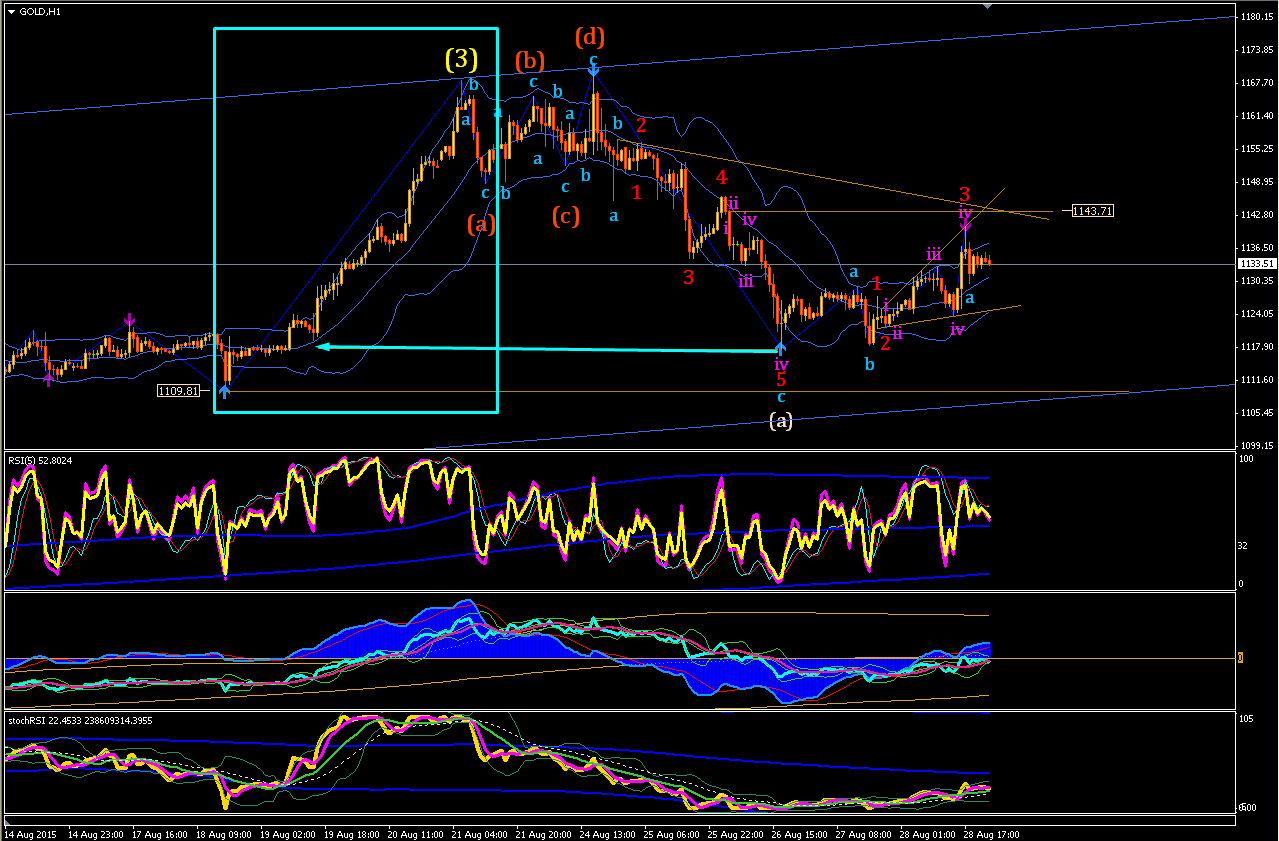Click the white (a) label at chart bottom
Viewport: 1279px width, 841px height.
tap(781, 421)
